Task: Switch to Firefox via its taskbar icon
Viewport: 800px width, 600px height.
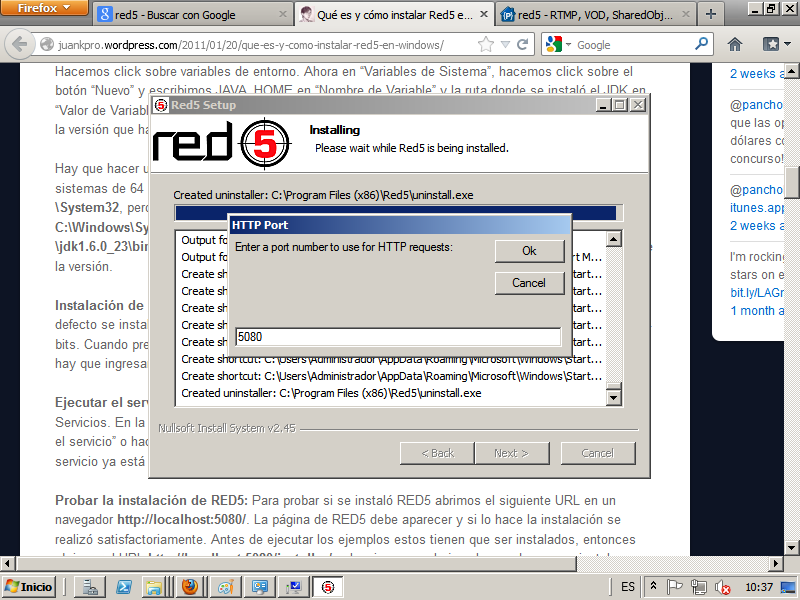Action: (x=190, y=587)
